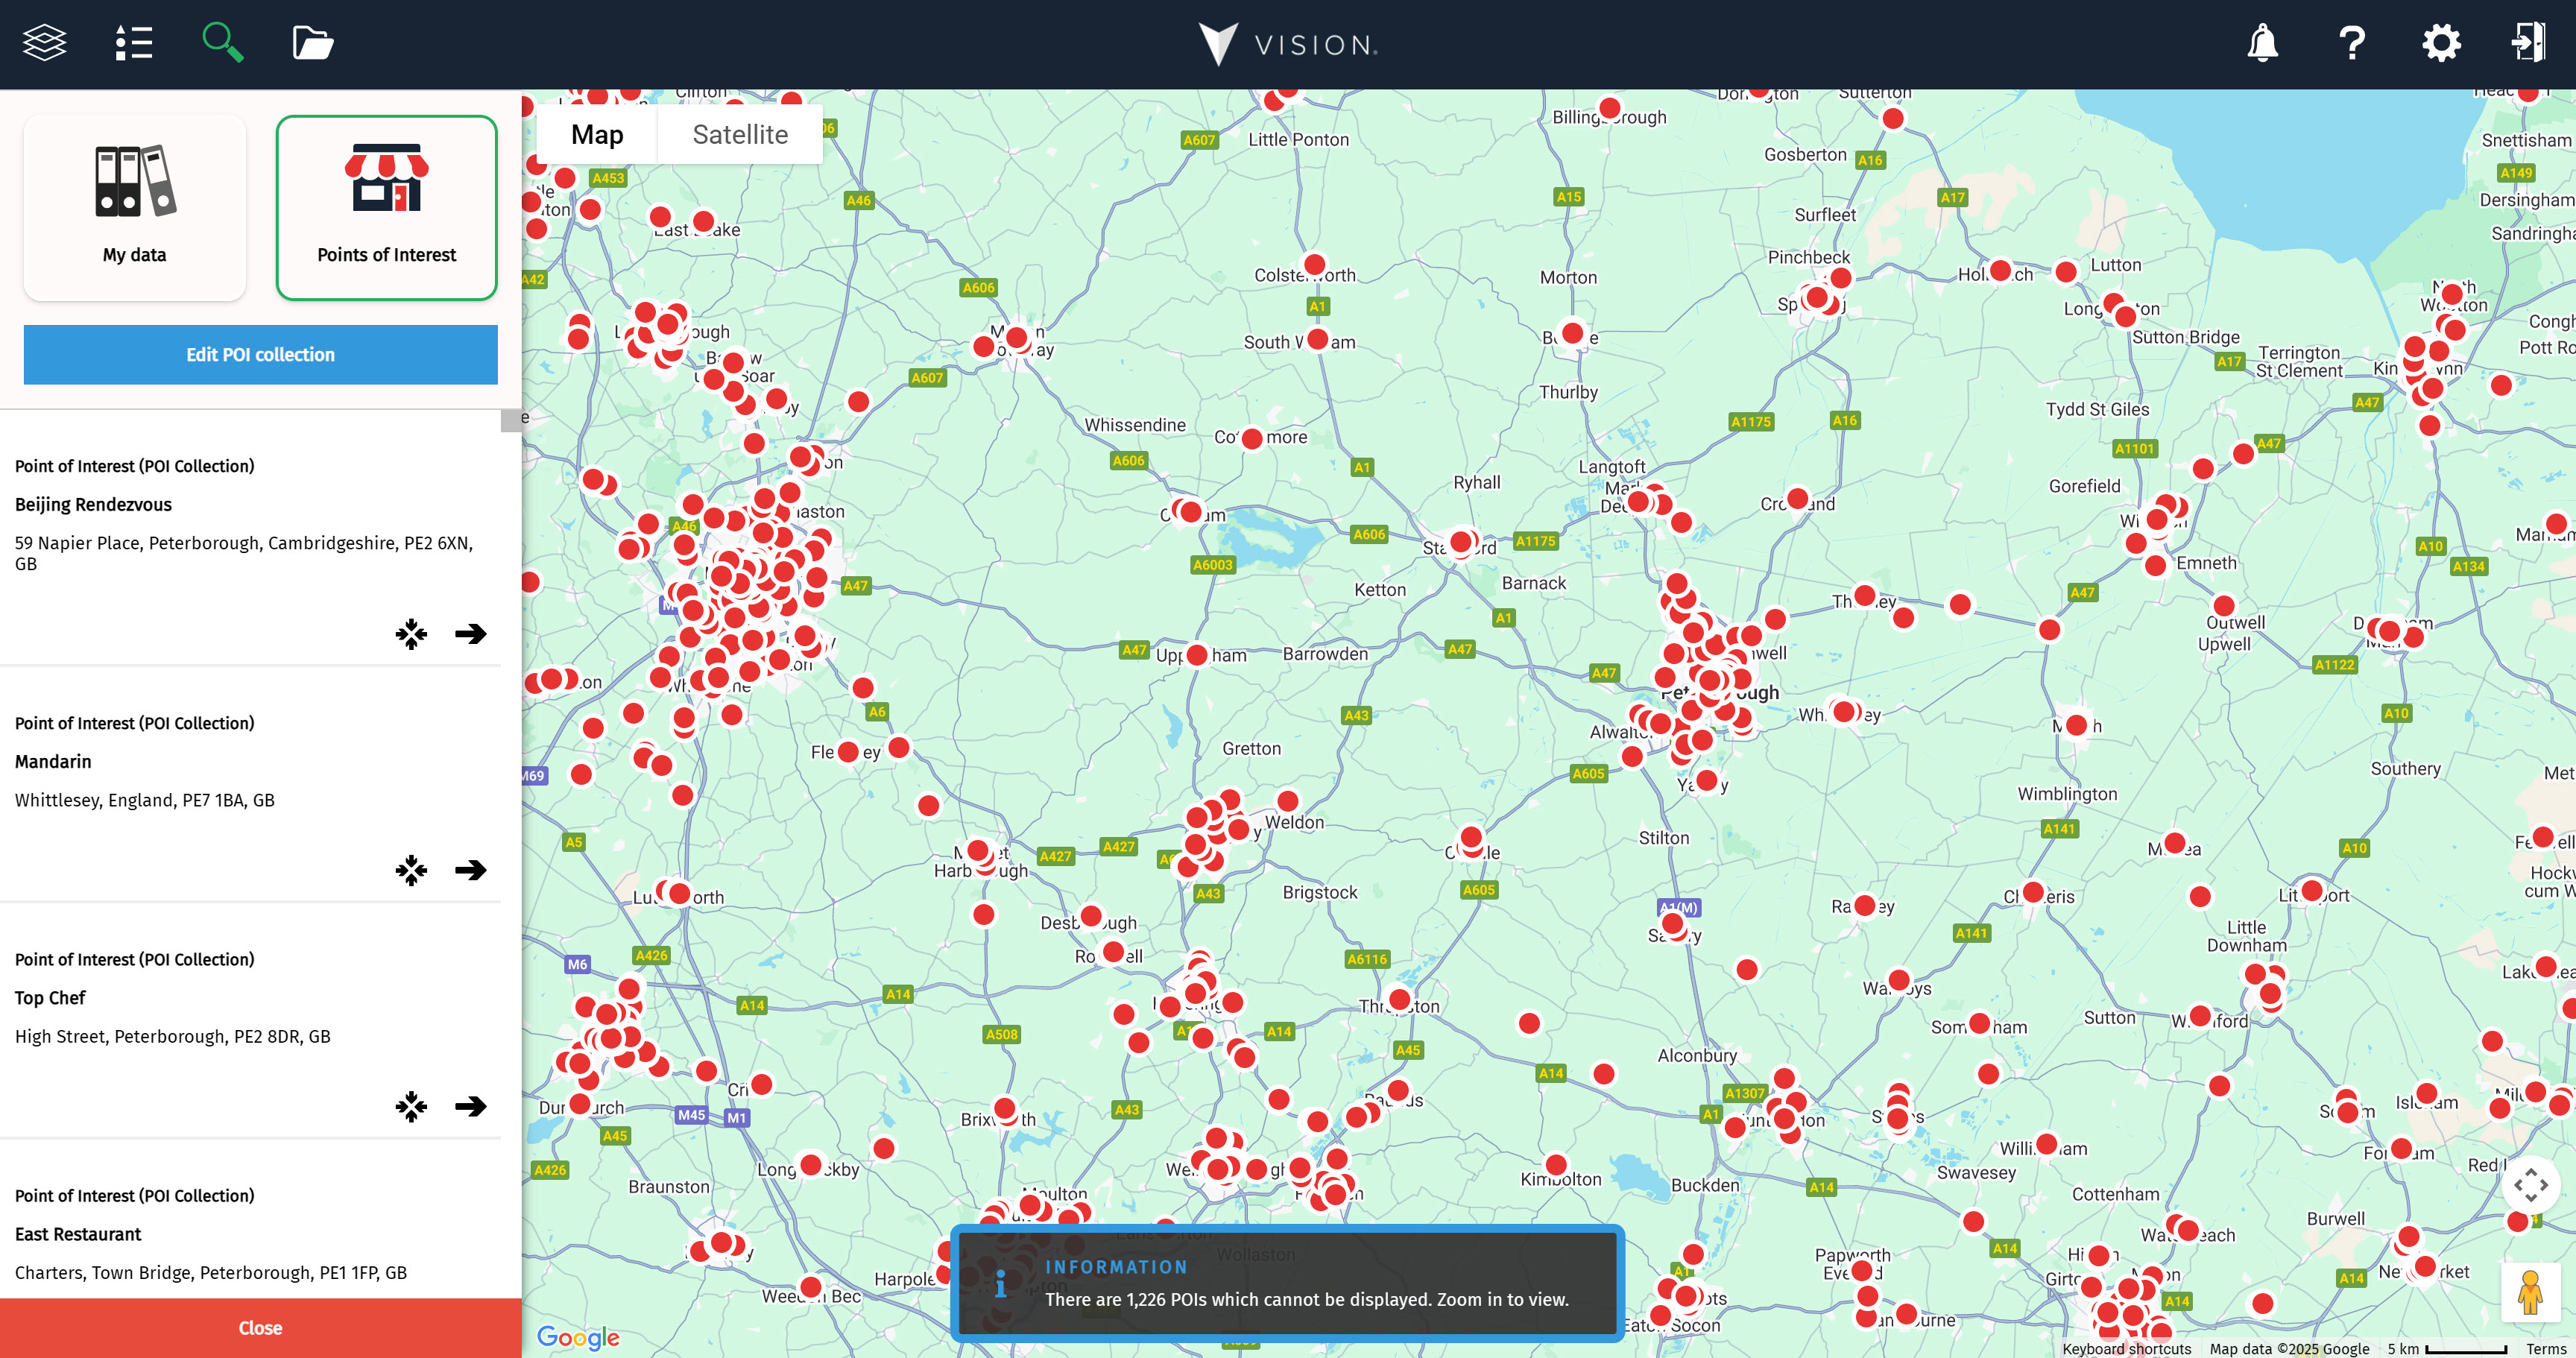This screenshot has width=2576, height=1358.
Task: Click the POI marker at Billingborough
Action: [1610, 108]
